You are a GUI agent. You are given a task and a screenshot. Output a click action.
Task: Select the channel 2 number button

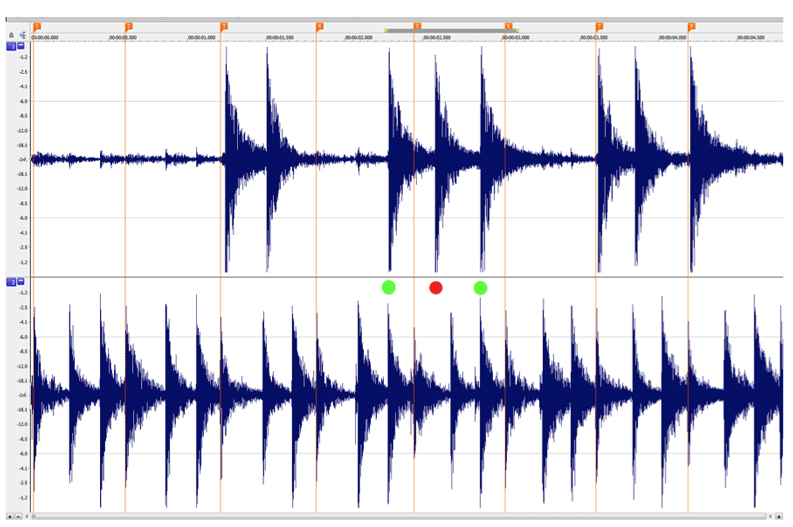tap(12, 282)
